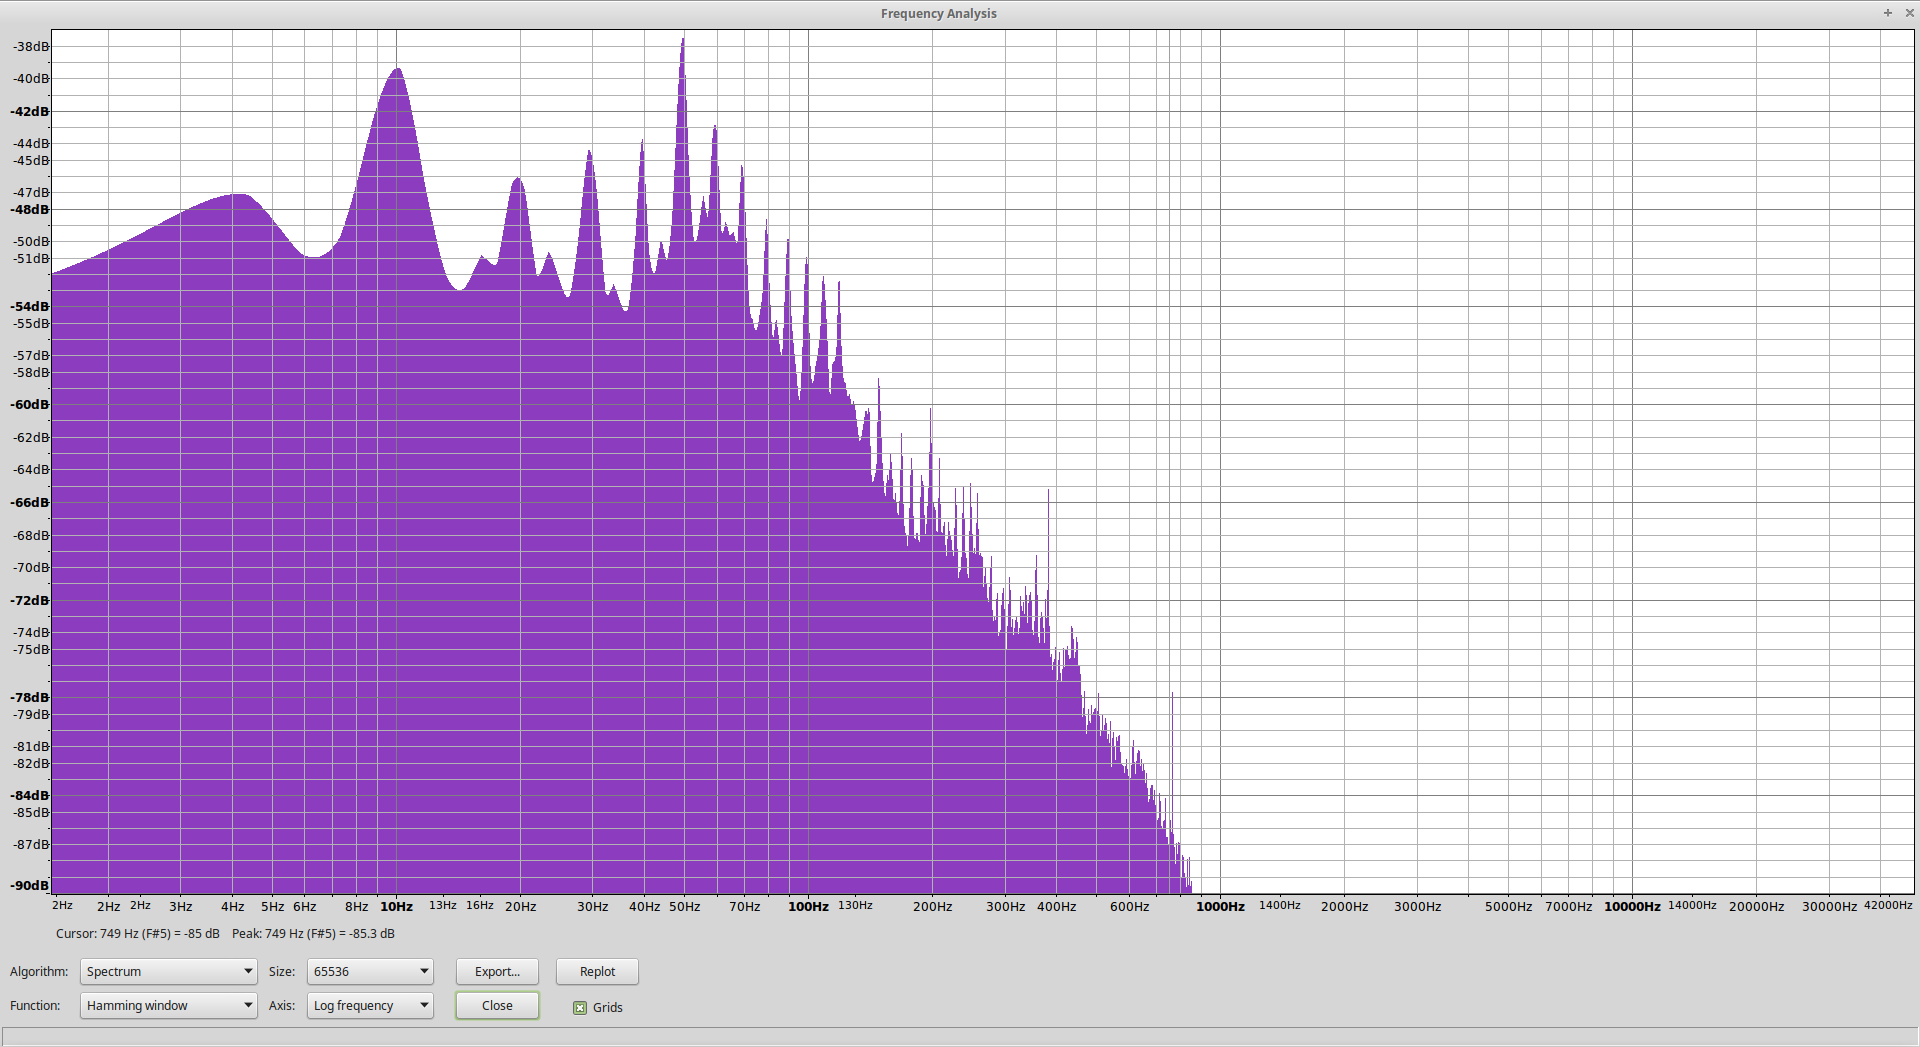Open the Size dropdown showing 65536

[370, 971]
